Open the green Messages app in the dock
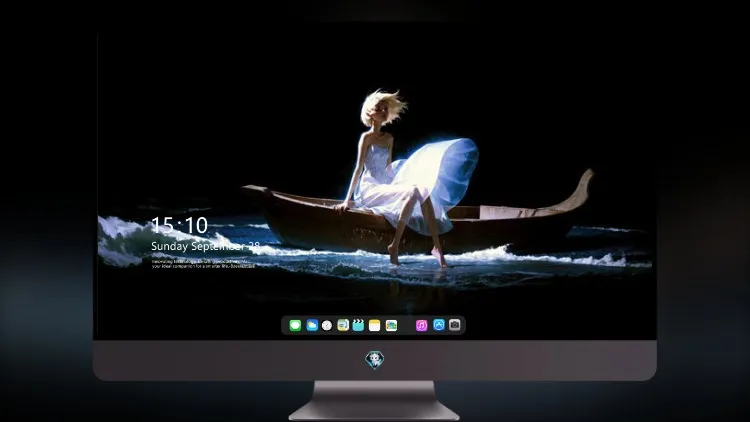 click(295, 325)
